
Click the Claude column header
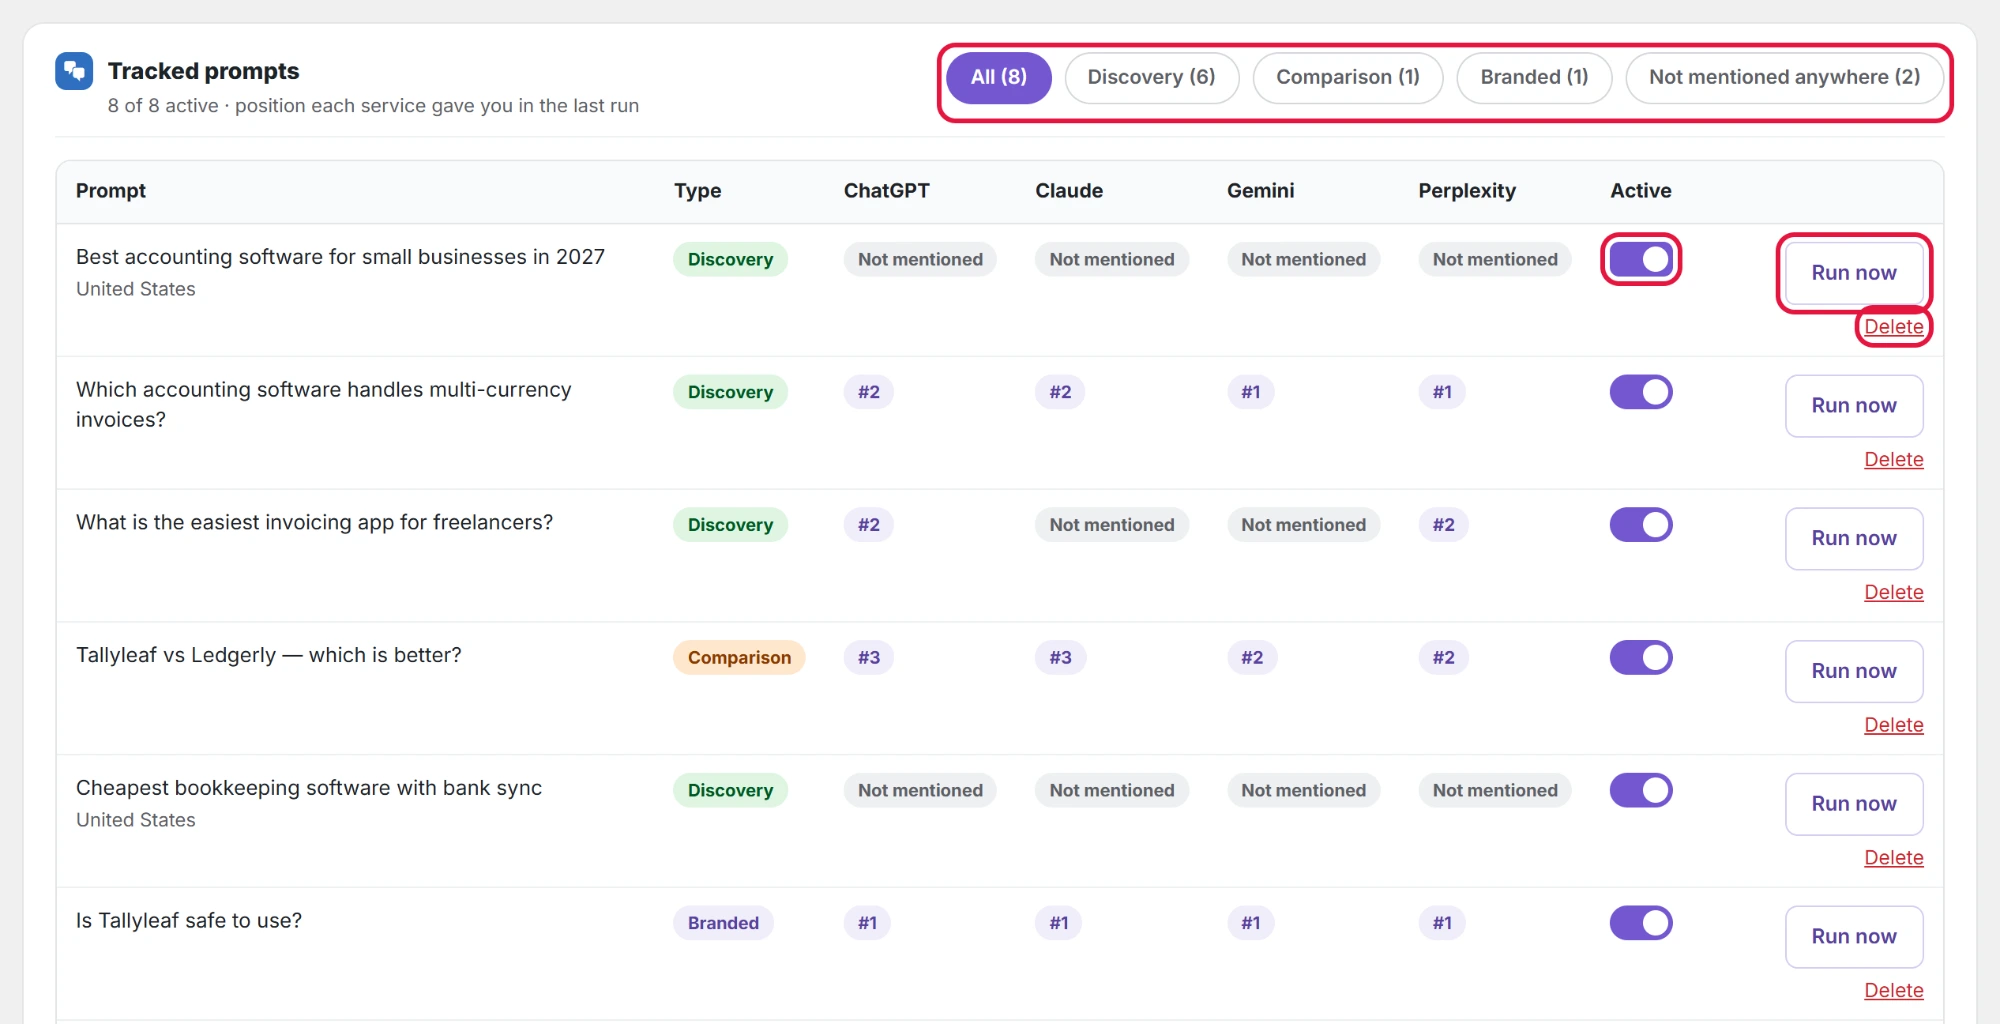coord(1069,191)
